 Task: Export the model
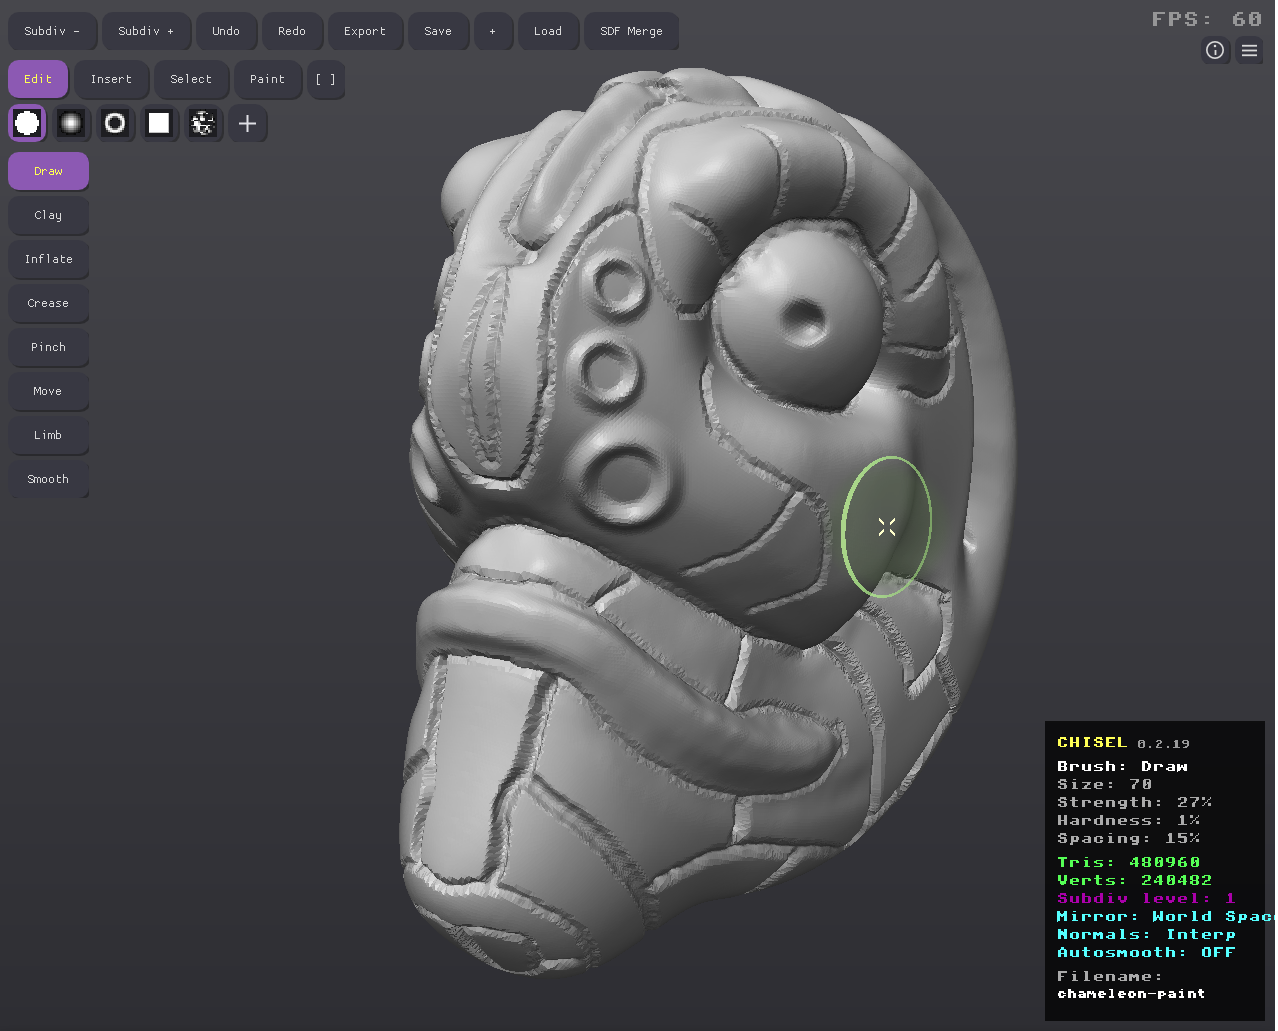tap(365, 31)
